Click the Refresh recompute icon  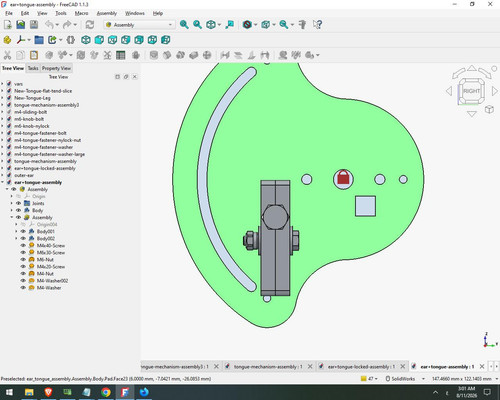[x=90, y=25]
